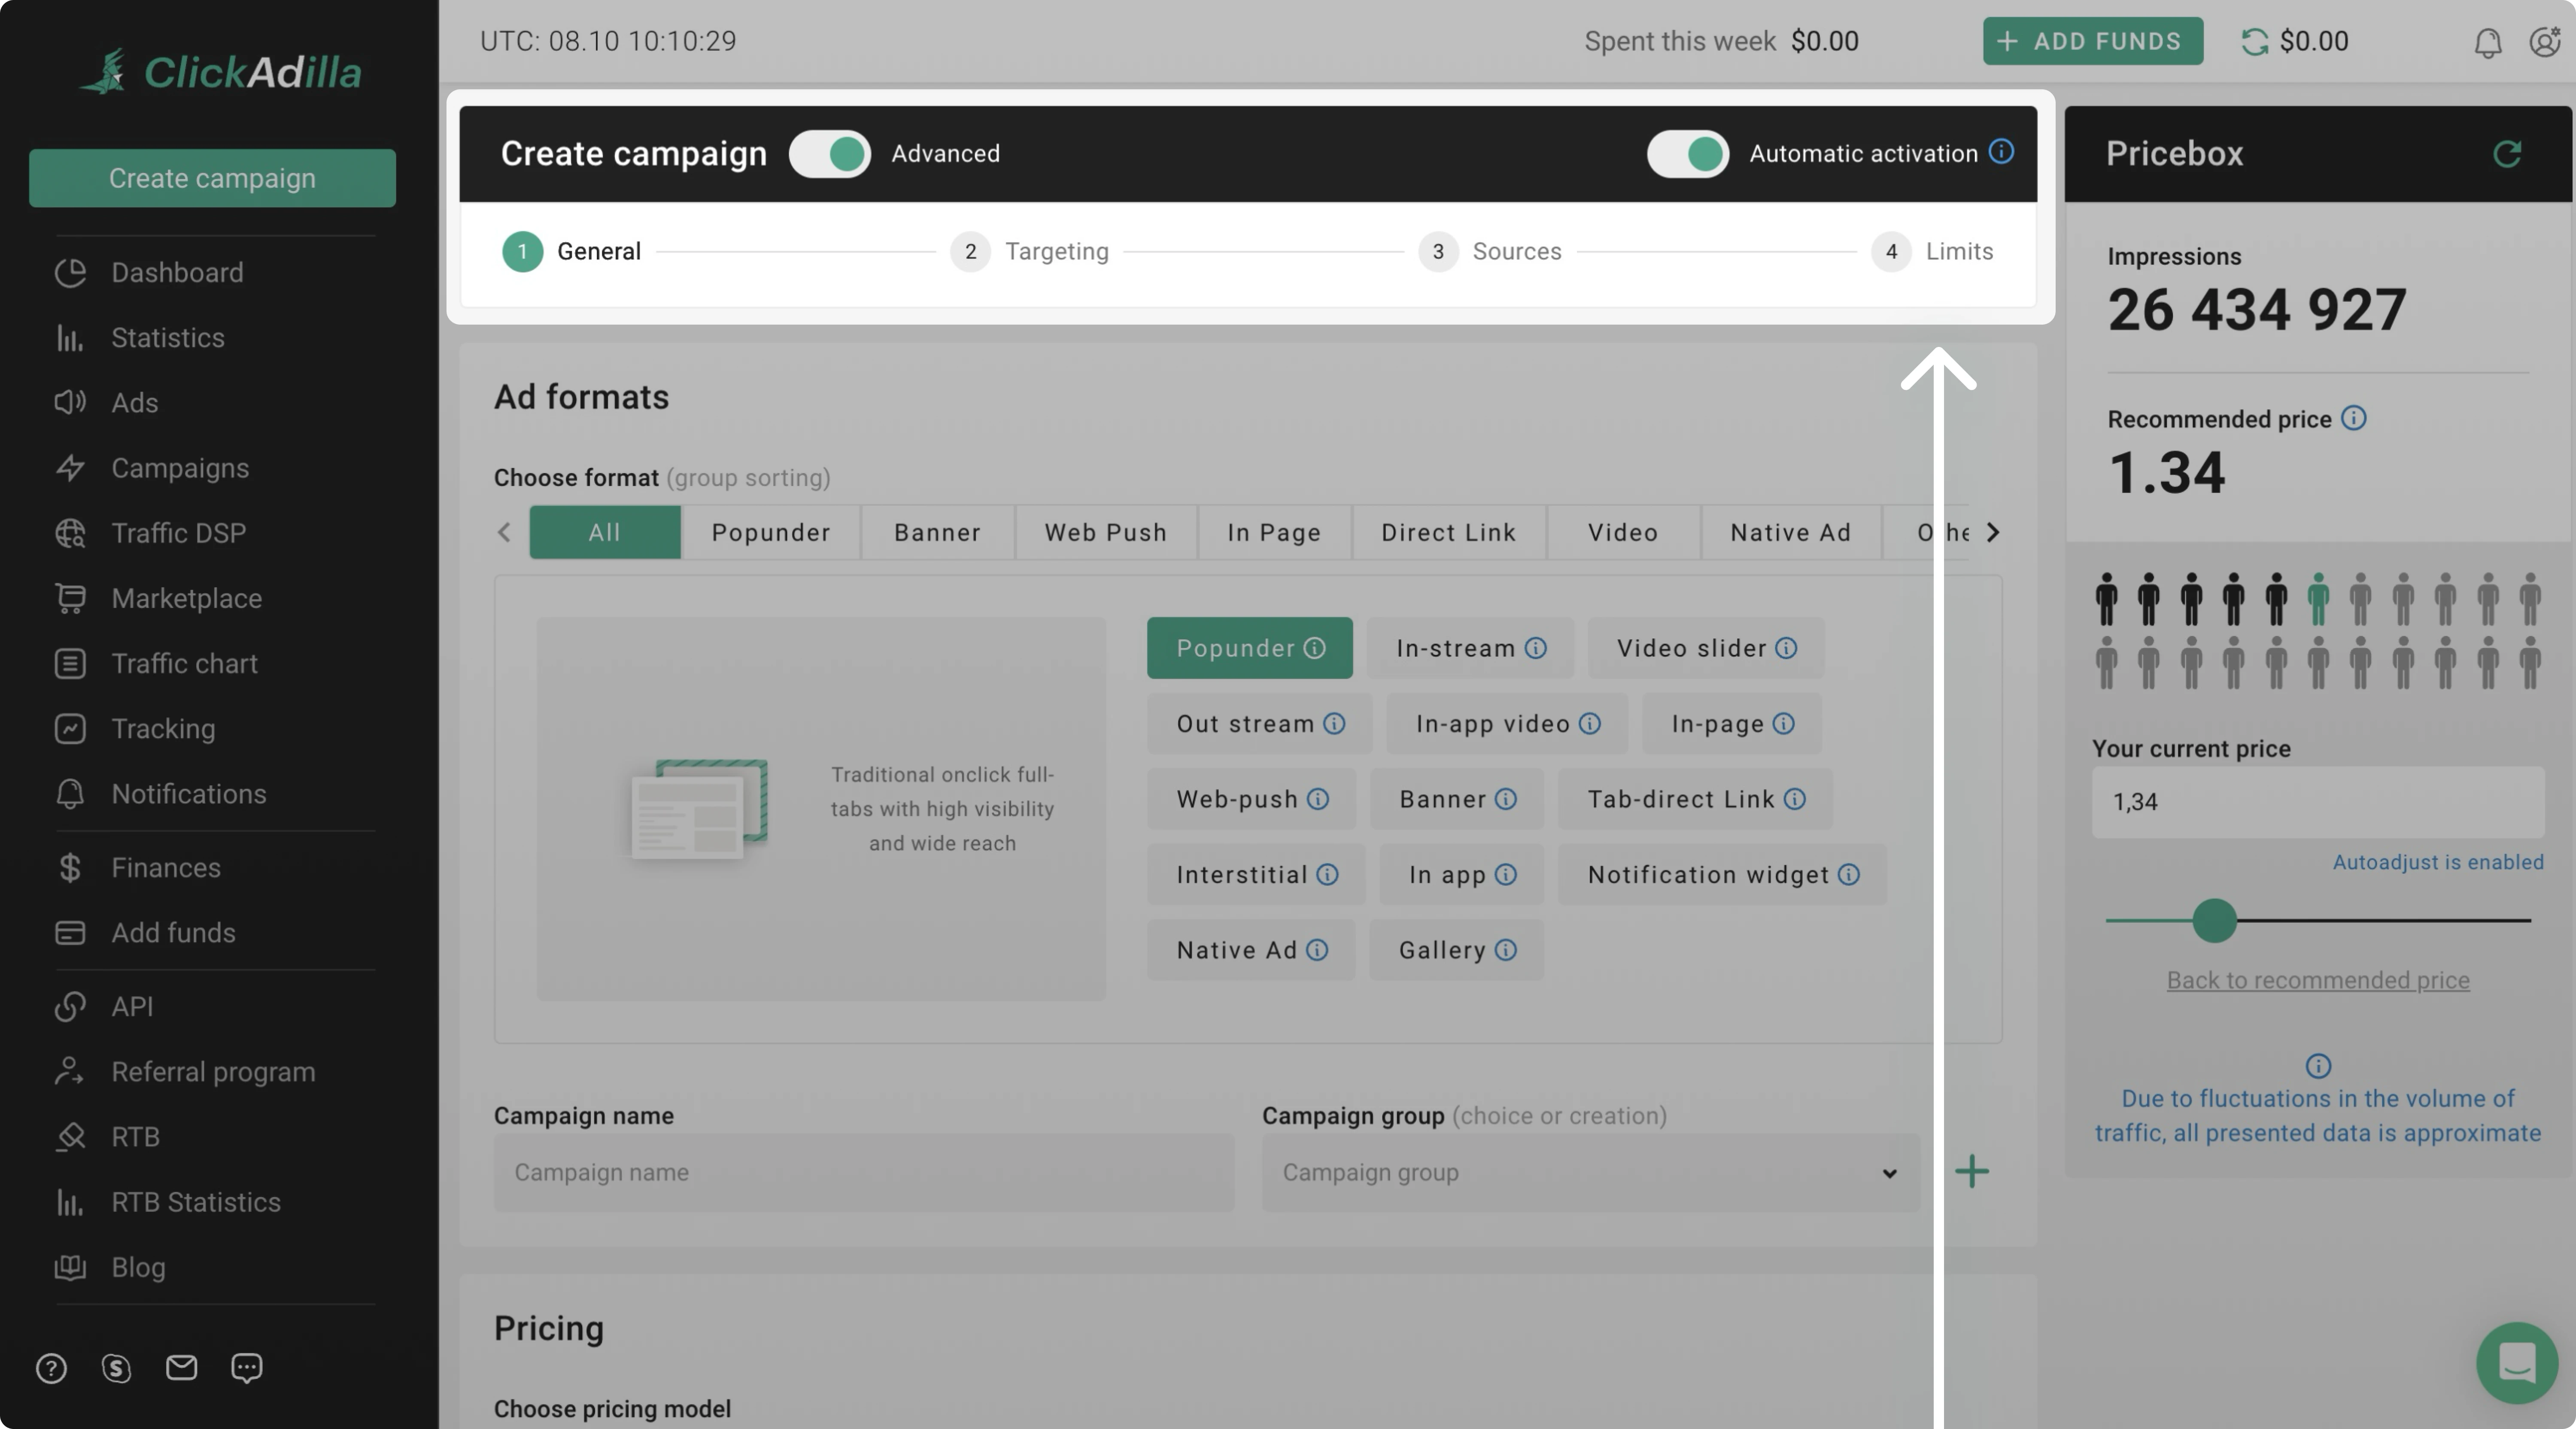Toggle the Advanced mode switch
This screenshot has height=1429, width=2576.
click(829, 154)
